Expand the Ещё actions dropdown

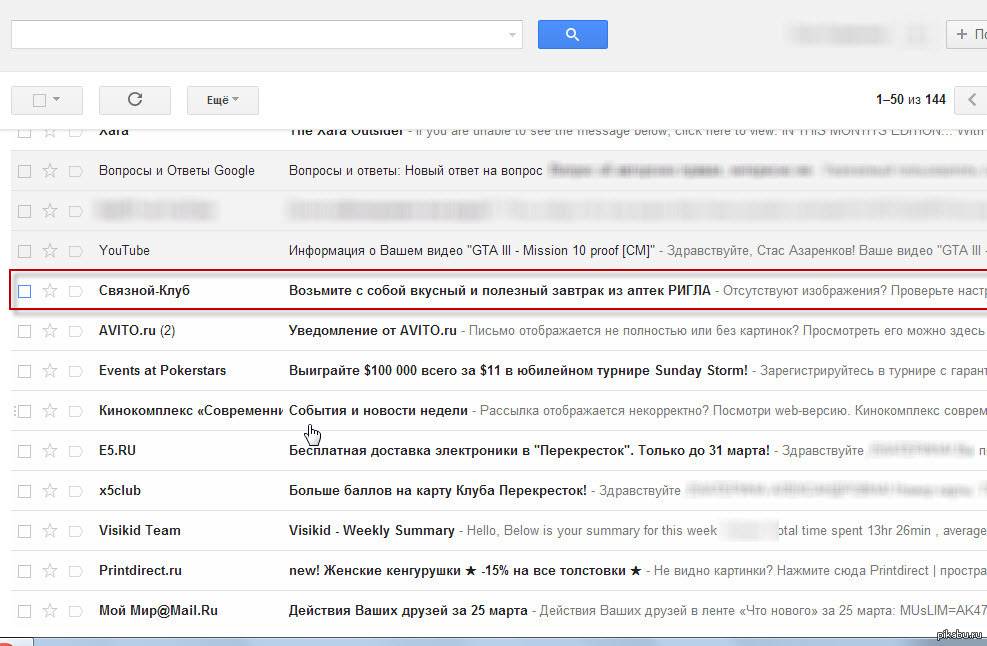222,100
